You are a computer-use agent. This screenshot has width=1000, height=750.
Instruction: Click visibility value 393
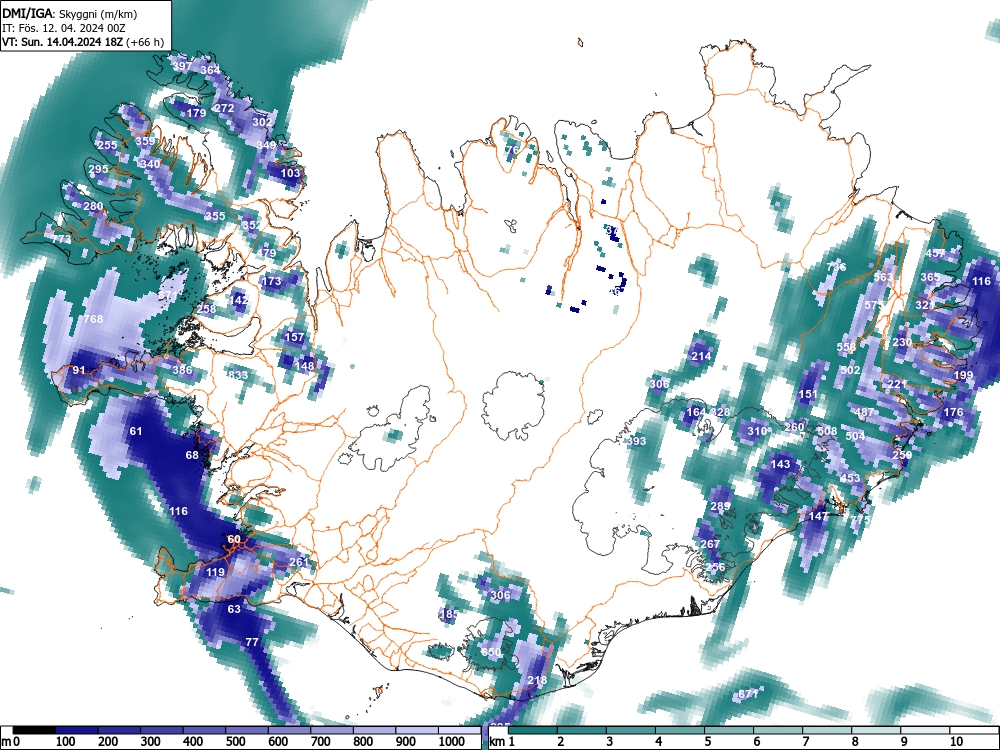coord(636,441)
